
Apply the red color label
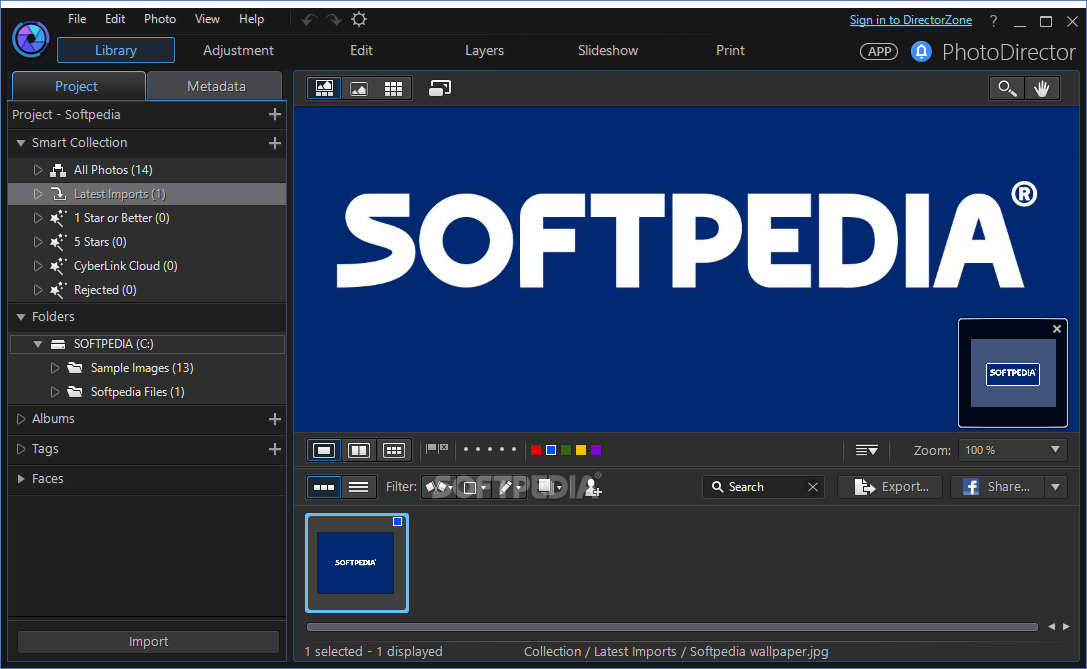pyautogui.click(x=535, y=450)
